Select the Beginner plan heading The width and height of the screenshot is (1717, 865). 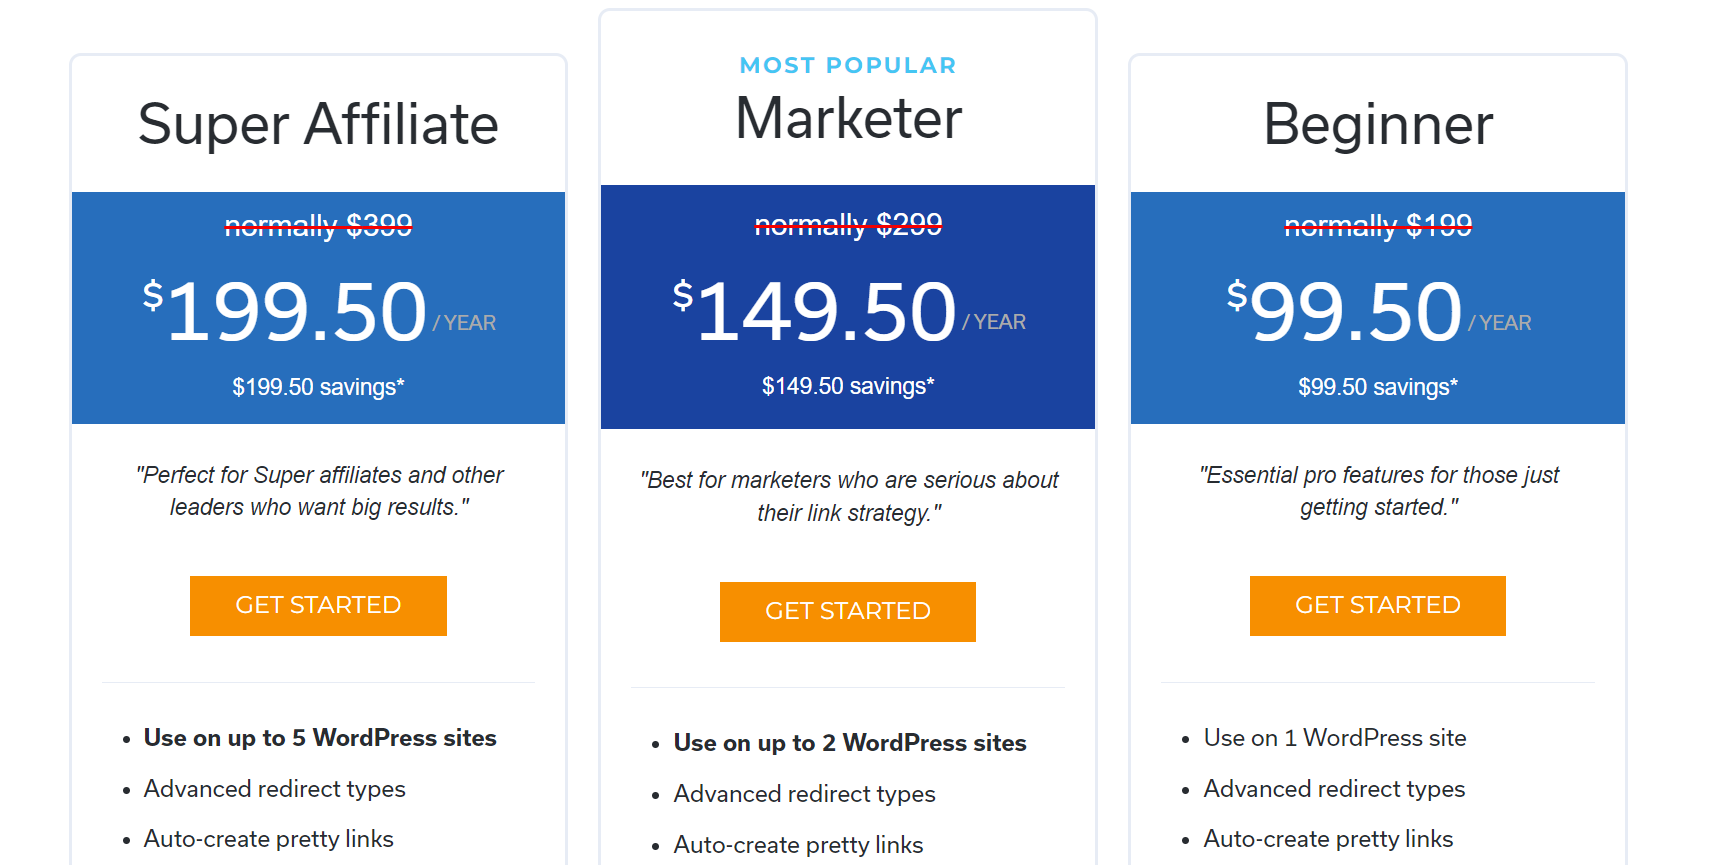1378,125
